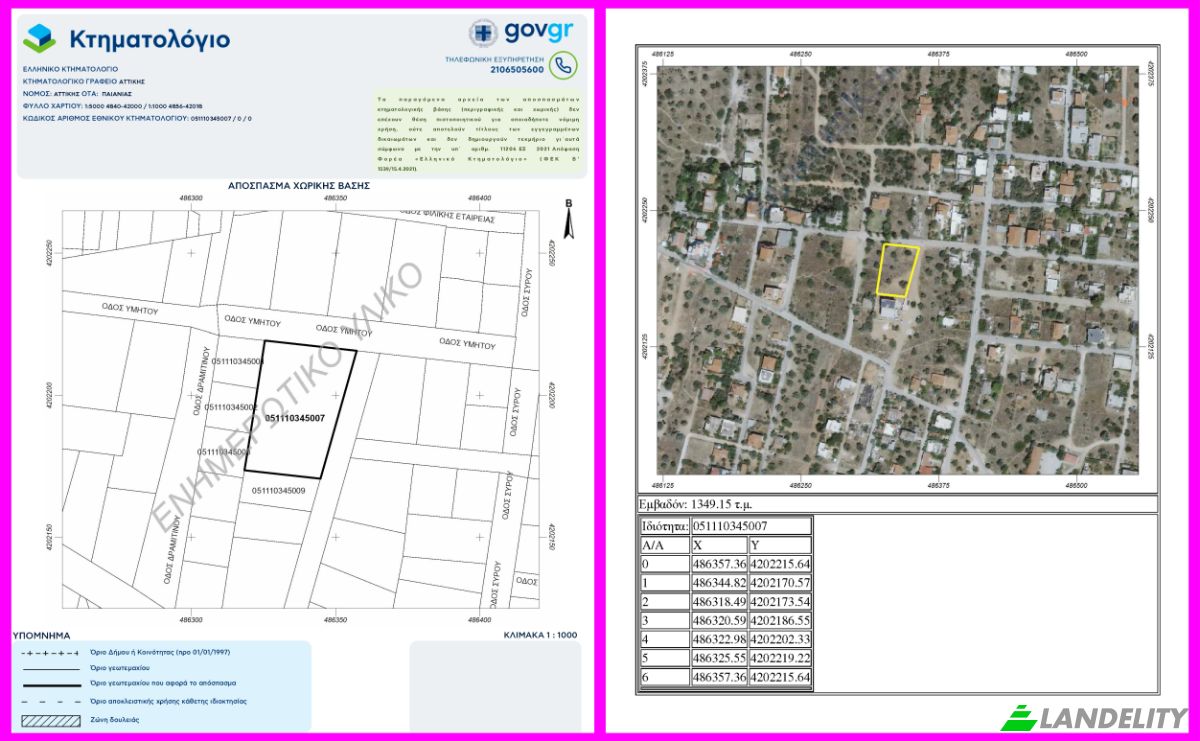The height and width of the screenshot is (741, 1200).
Task: Click the Ιδιότητα label cell
Action: (665, 526)
